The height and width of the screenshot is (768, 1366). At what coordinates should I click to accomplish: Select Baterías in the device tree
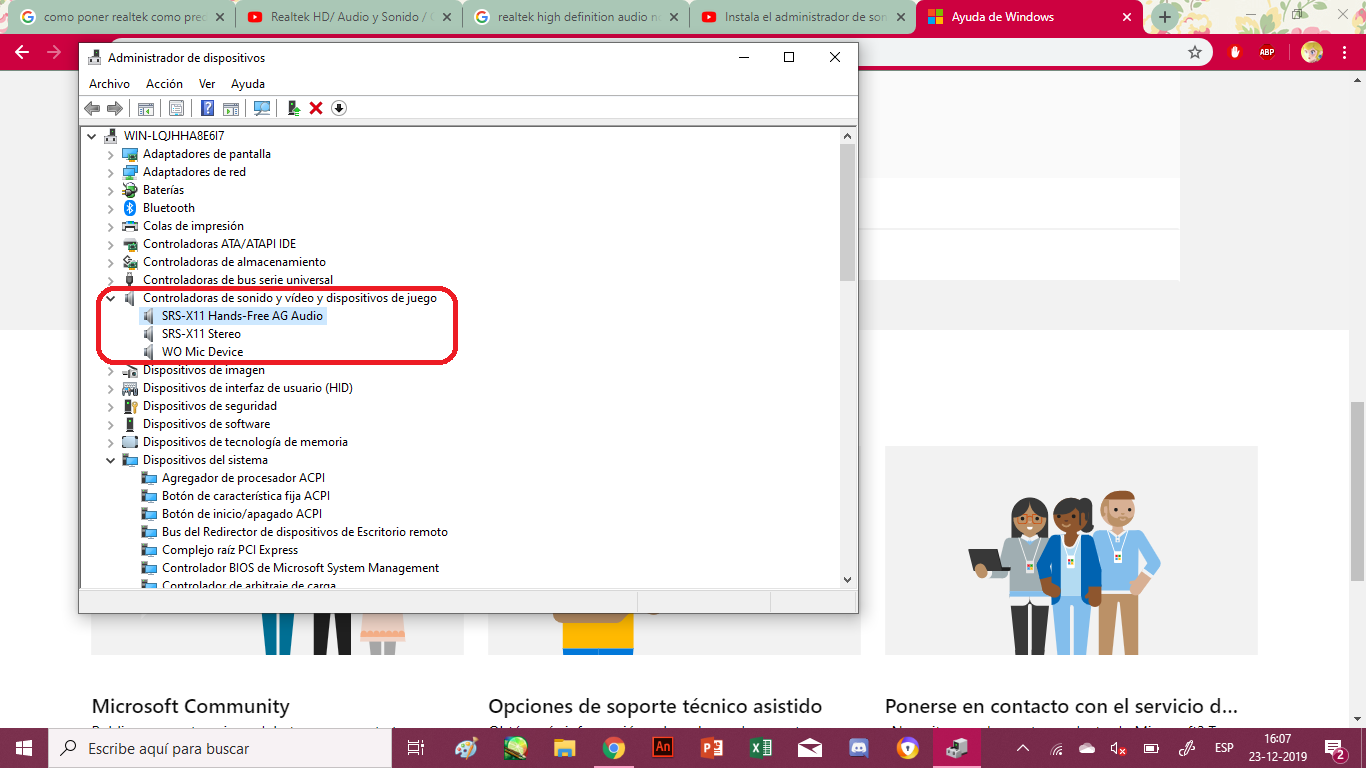[163, 190]
